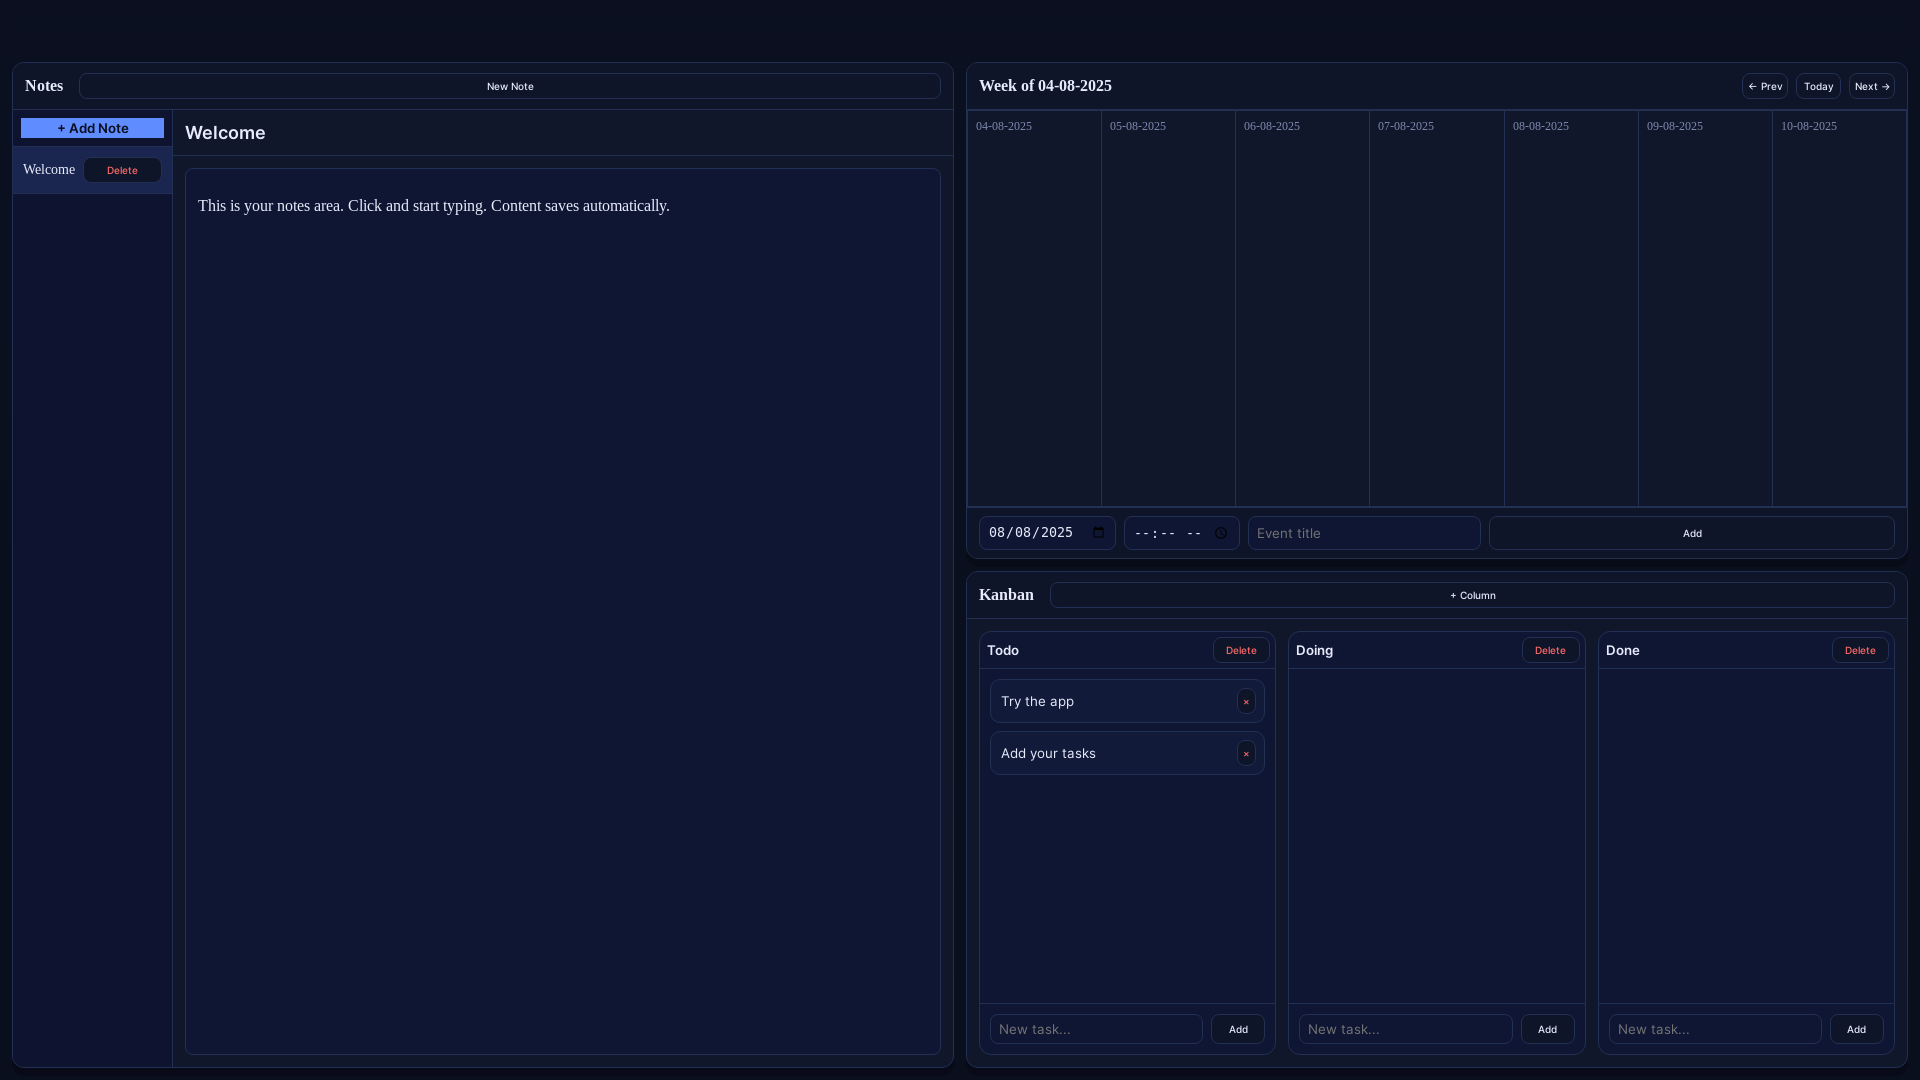
Task: Focus the event date field 08/08/2025
Action: [1047, 533]
